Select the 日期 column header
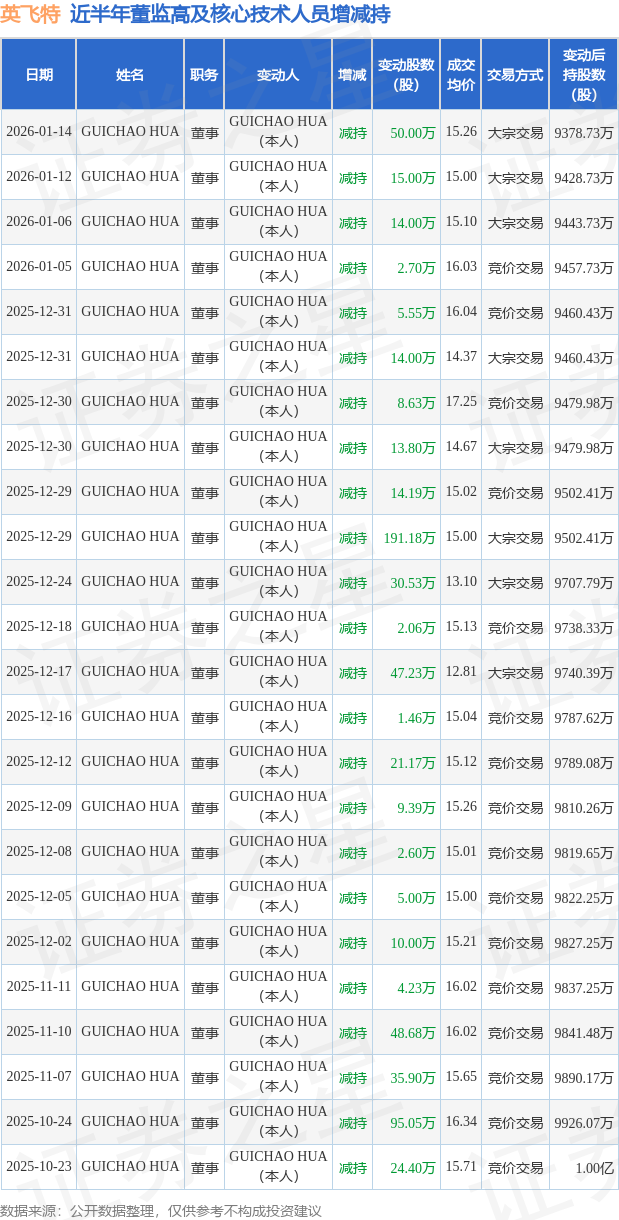619x1220 pixels. pos(39,75)
